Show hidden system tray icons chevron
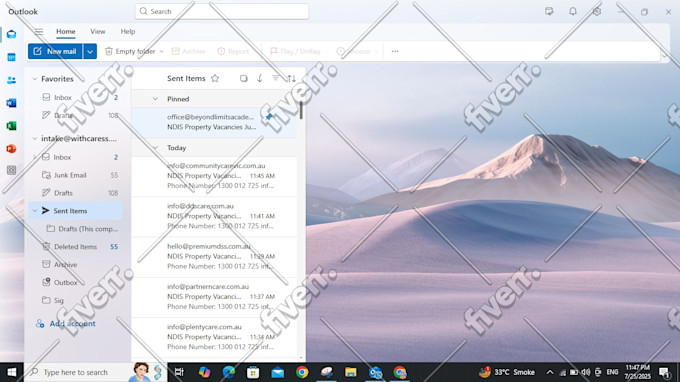 click(550, 372)
